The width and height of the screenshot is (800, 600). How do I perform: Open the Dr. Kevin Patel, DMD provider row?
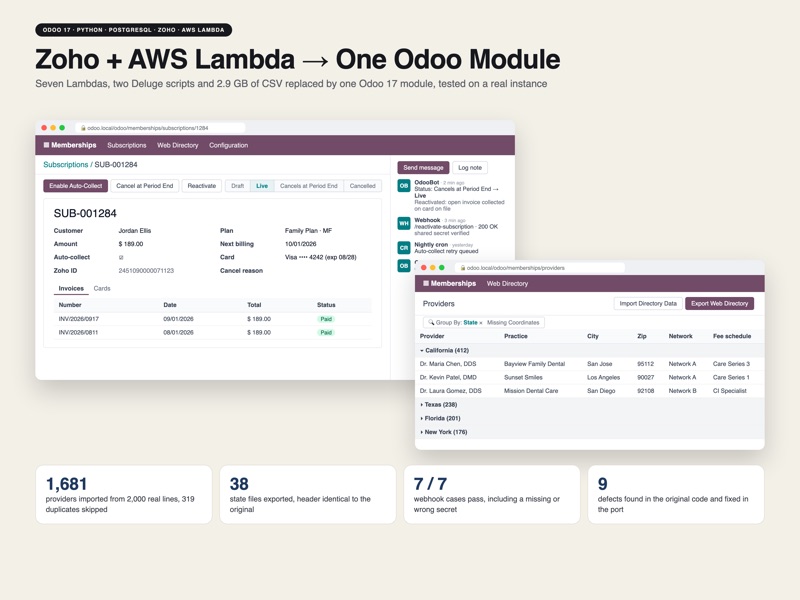[590, 378]
